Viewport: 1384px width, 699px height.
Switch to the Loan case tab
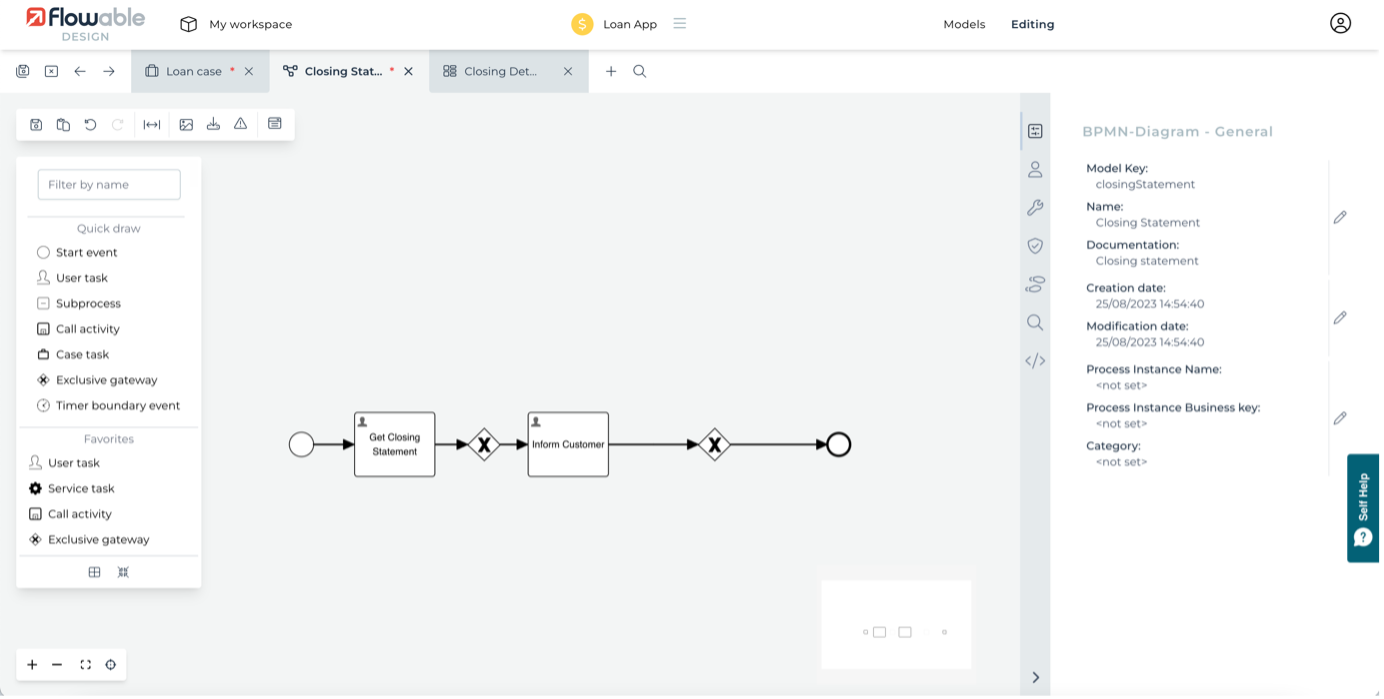[193, 71]
